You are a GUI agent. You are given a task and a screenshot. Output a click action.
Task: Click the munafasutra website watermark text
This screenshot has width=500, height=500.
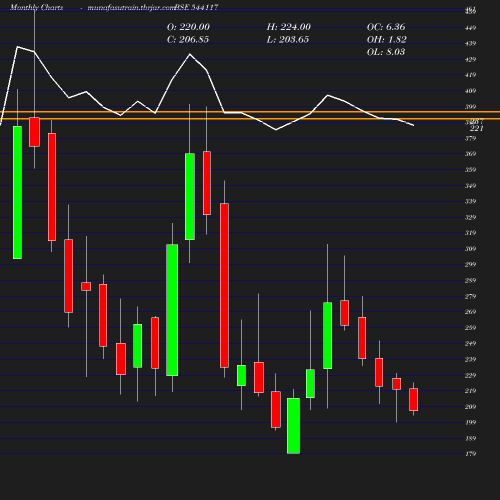coord(131,7)
